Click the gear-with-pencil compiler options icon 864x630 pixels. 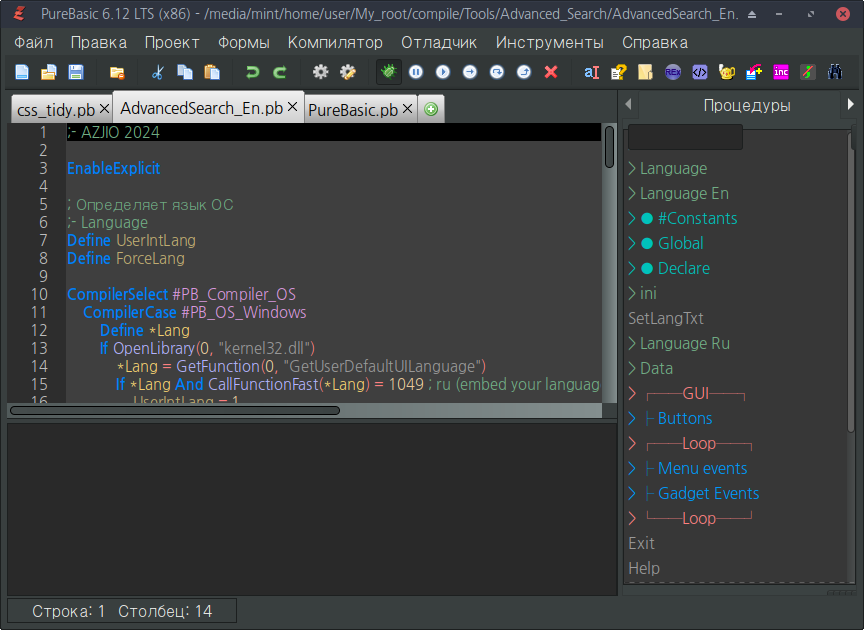[348, 72]
